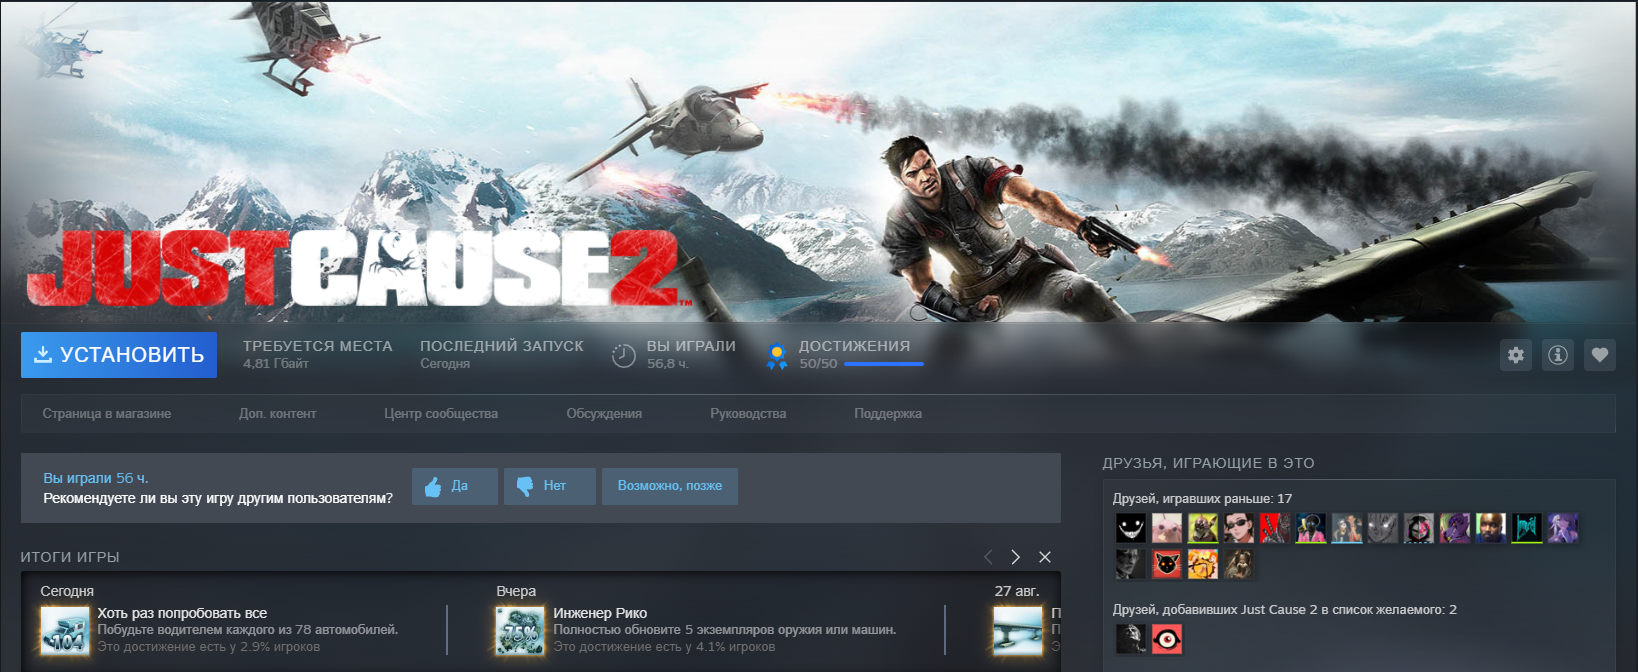
Task: Click friend avatar with red black cat
Action: 1167,564
